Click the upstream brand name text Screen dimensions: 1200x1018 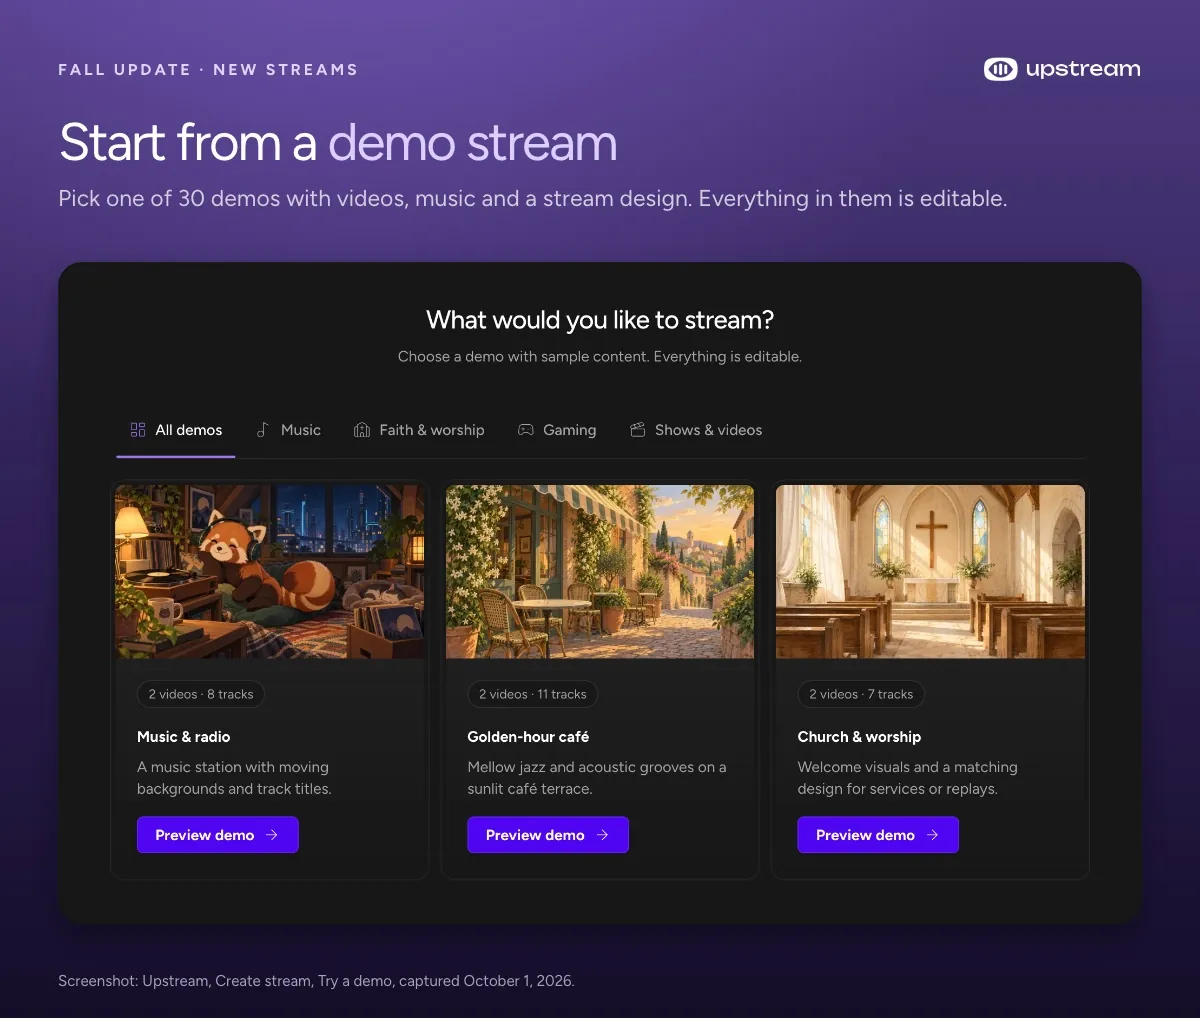click(x=1083, y=69)
